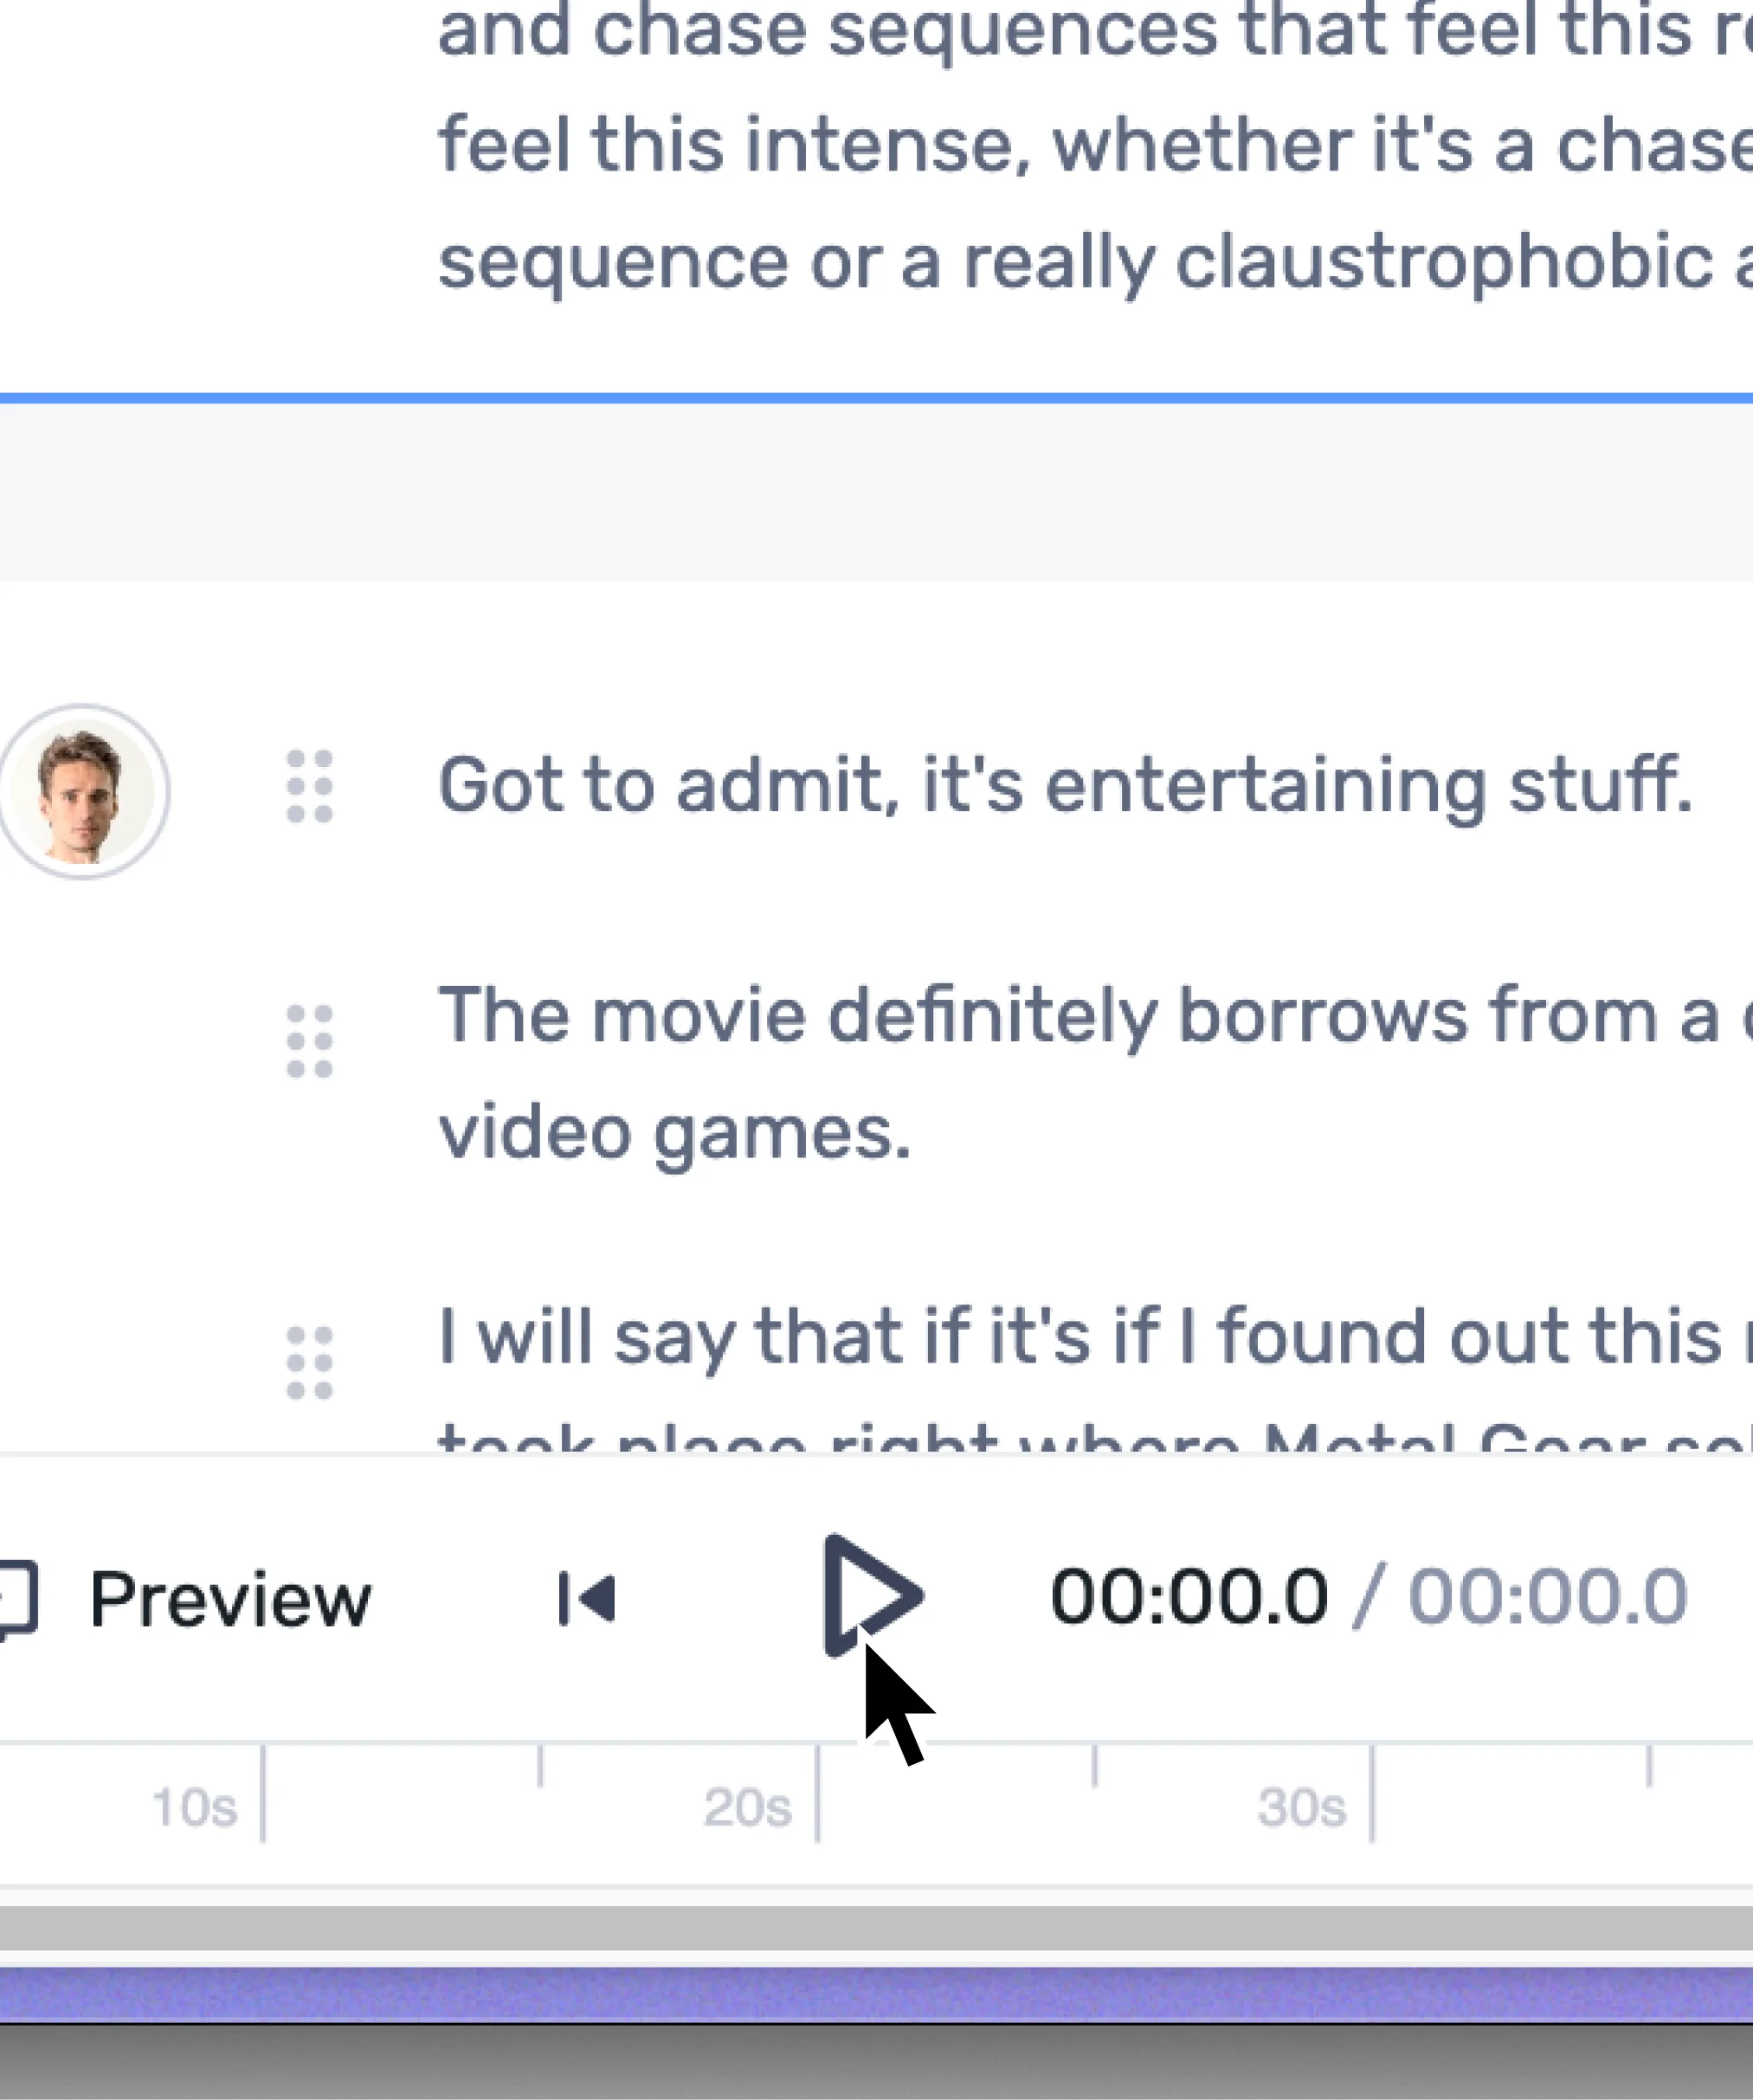Click the current time display 00:00.0
This screenshot has height=2100, width=1753.
(1190, 1595)
